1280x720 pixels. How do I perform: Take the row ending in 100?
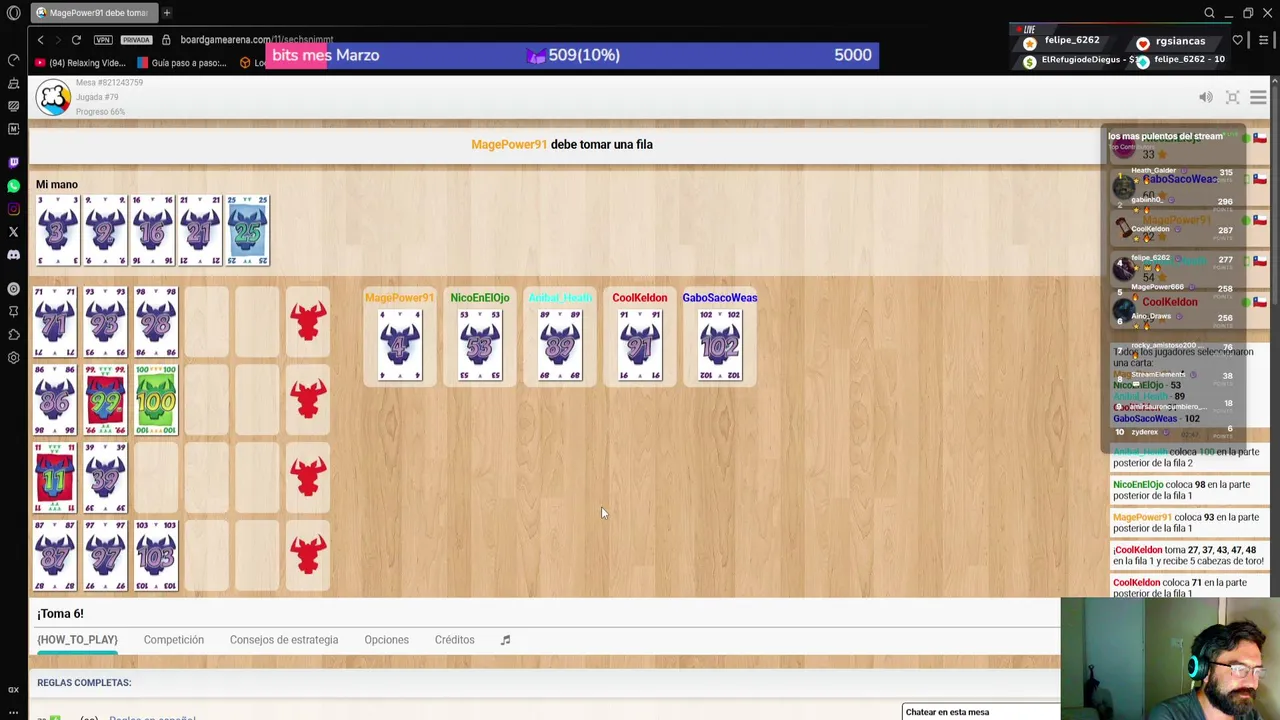[x=308, y=399]
